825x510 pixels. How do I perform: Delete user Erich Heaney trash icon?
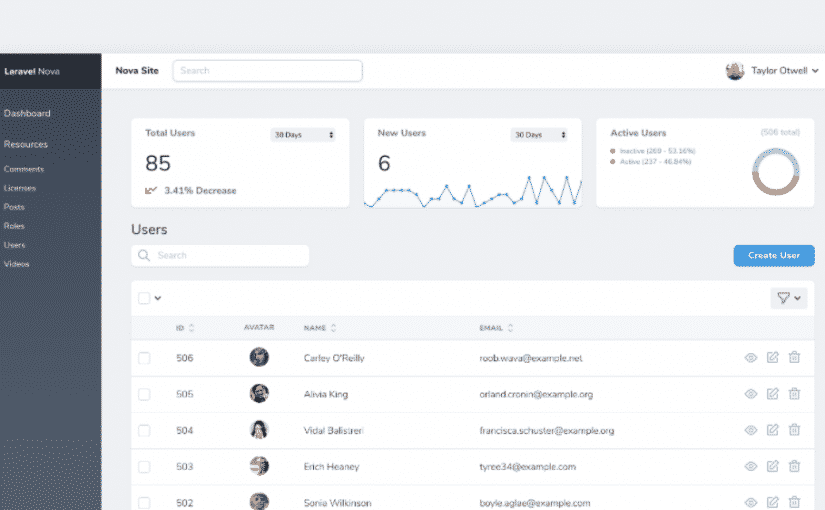[x=794, y=466]
